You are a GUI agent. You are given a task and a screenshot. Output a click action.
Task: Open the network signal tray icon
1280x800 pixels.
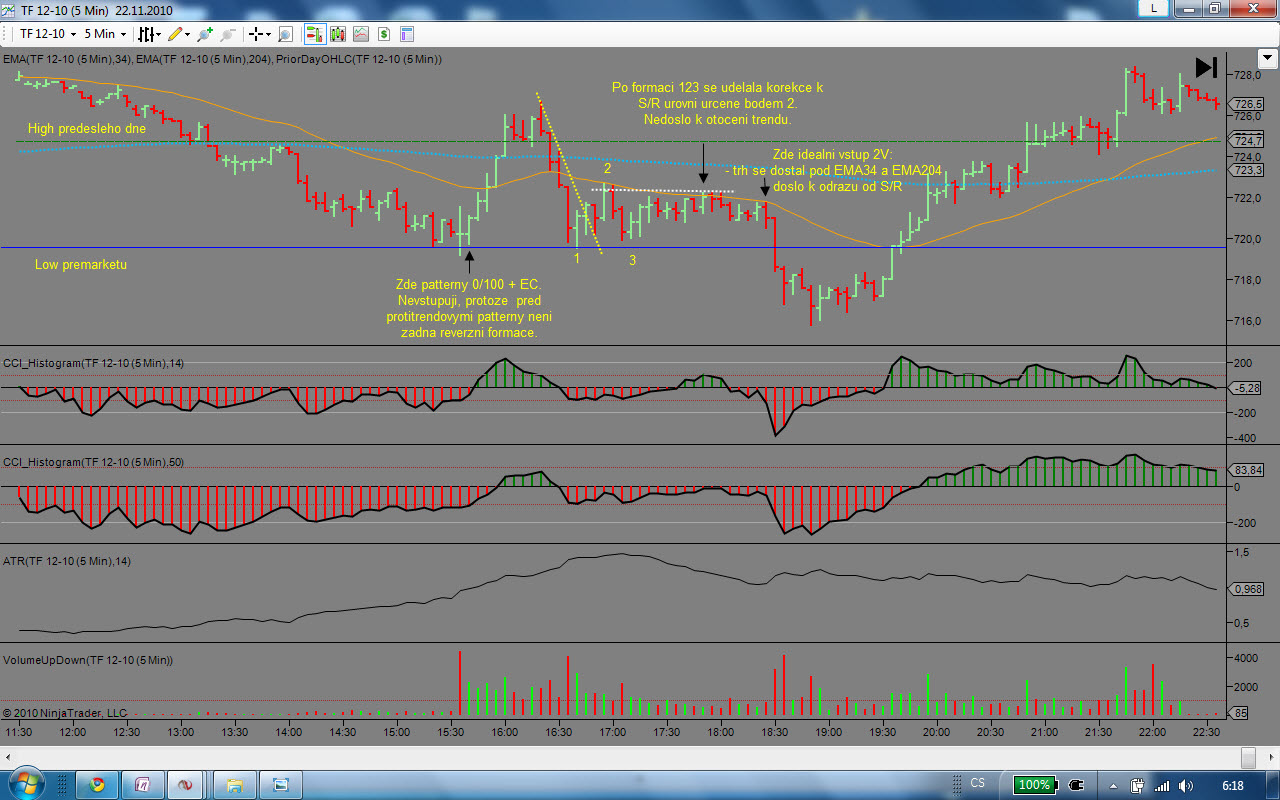click(1162, 785)
